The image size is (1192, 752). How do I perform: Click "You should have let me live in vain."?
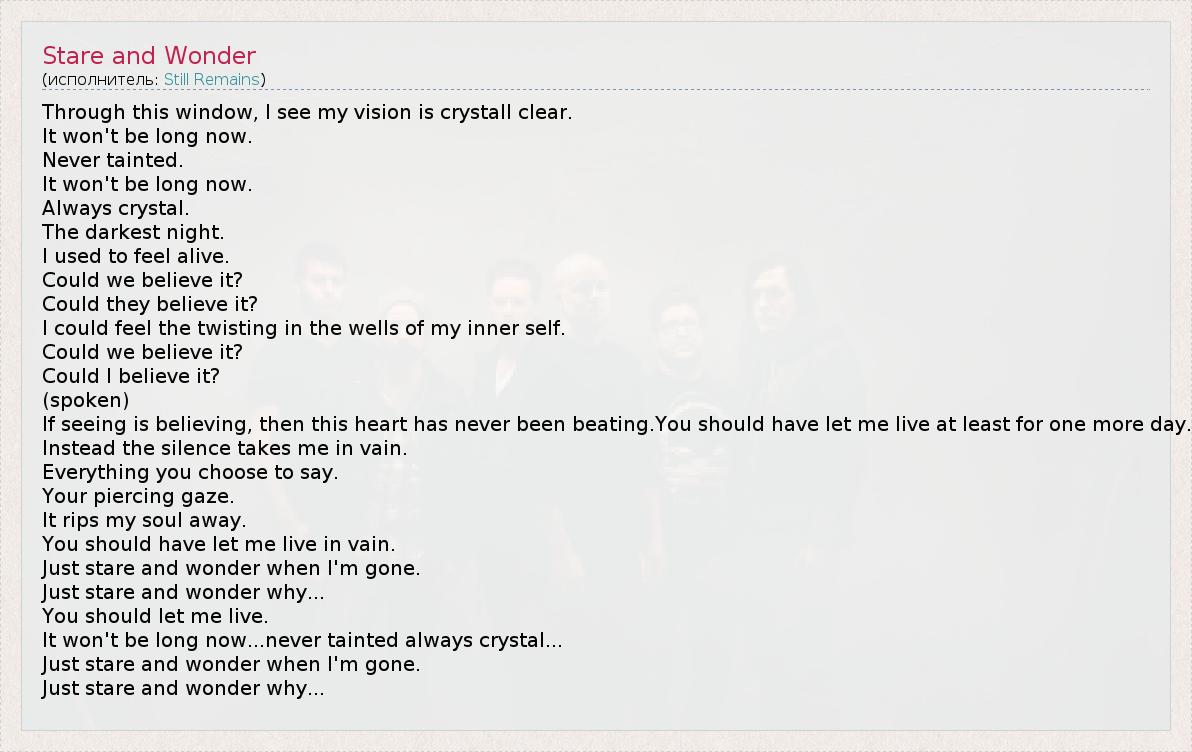(x=219, y=544)
